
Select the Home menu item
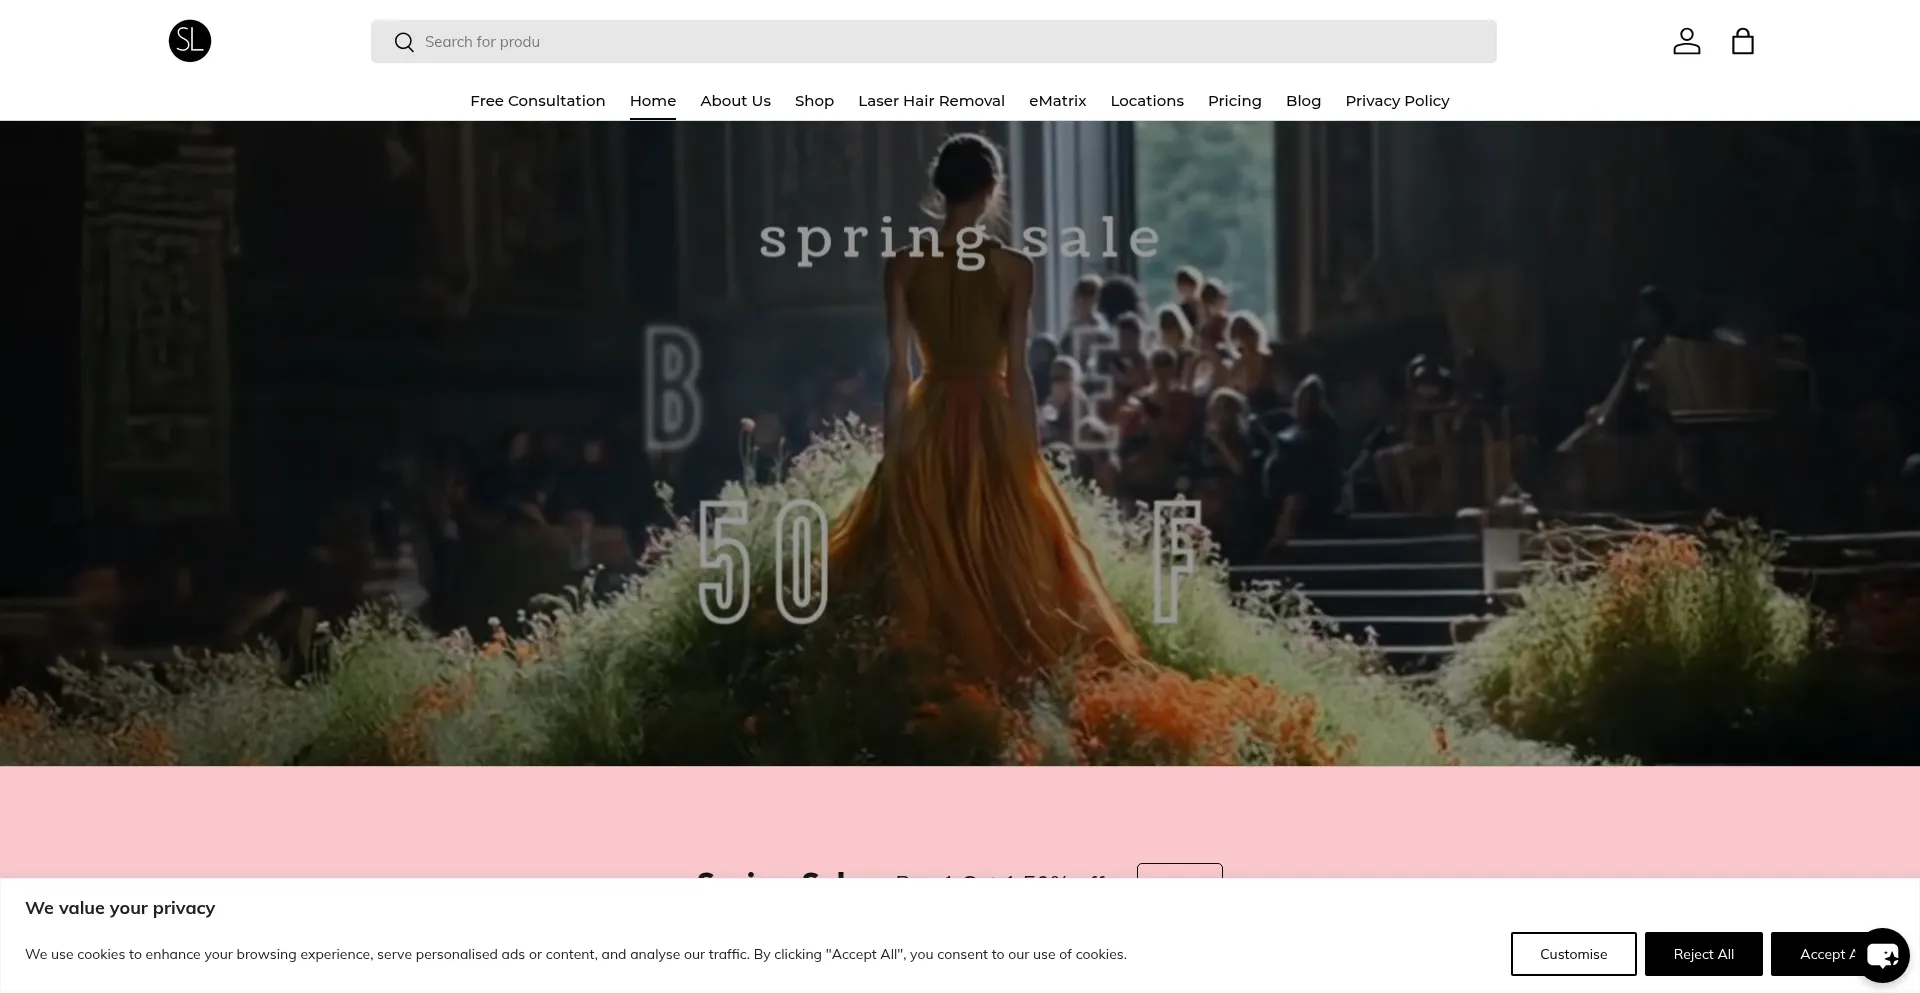652,101
